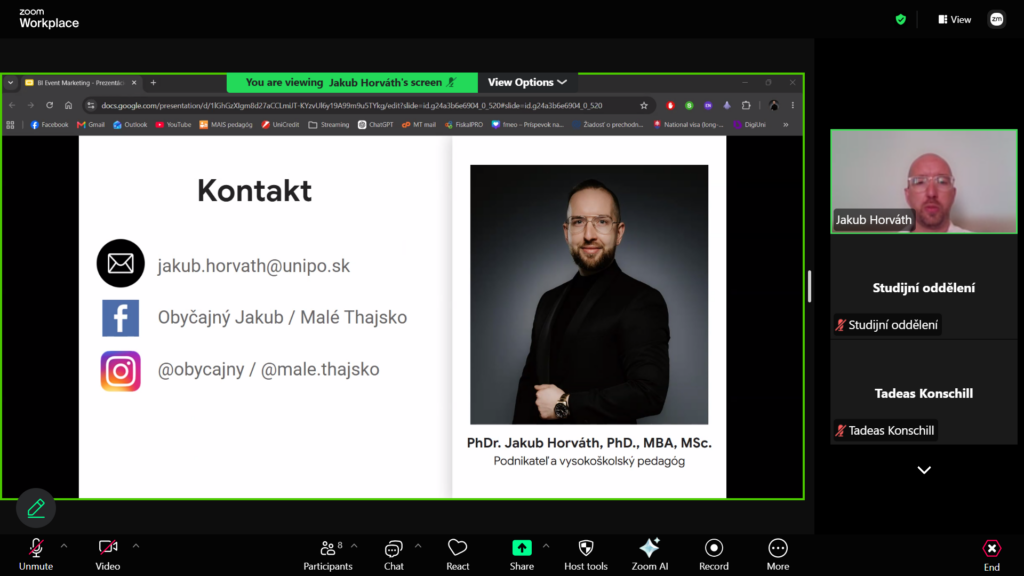This screenshot has height=576, width=1024.
Task: Start video with the Video button
Action: (108, 554)
